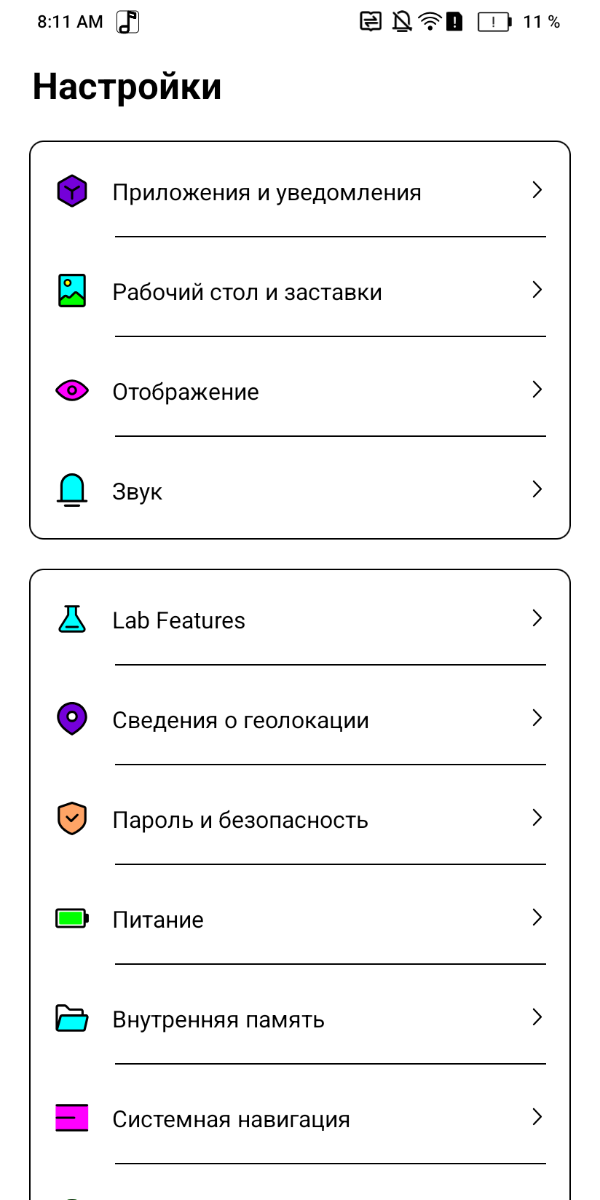Image resolution: width=600 pixels, height=1200 pixels.
Task: Tap the green battery Питание icon
Action: [x=72, y=918]
